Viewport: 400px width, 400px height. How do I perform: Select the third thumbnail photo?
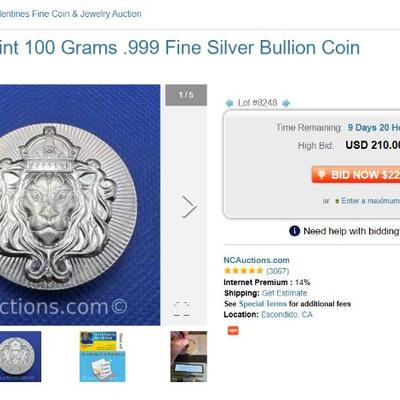pos(189,356)
